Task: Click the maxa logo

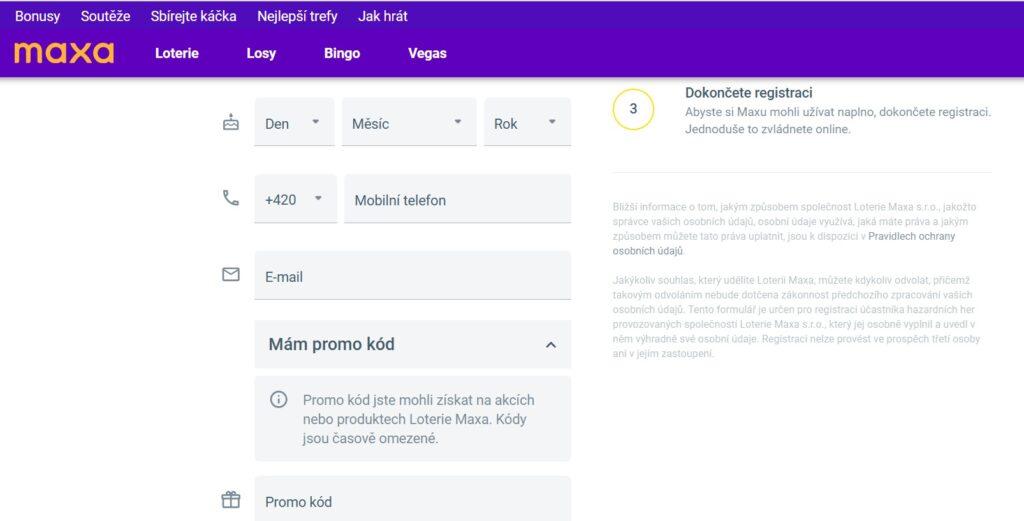Action: [x=64, y=53]
